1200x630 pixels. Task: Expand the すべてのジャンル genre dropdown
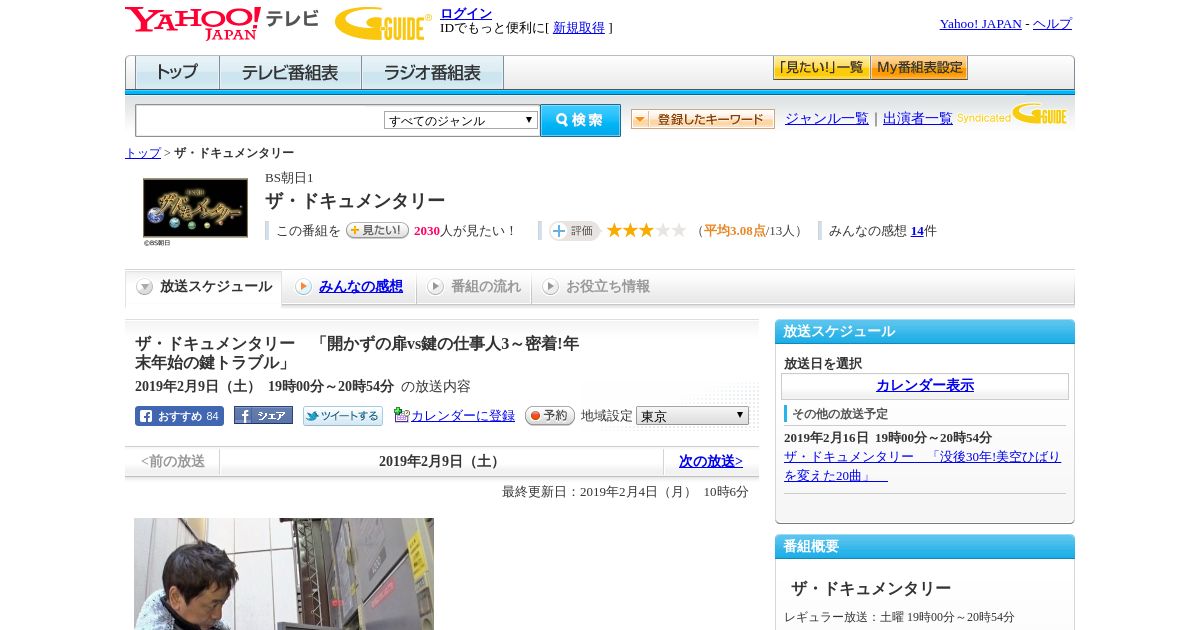pyautogui.click(x=461, y=120)
